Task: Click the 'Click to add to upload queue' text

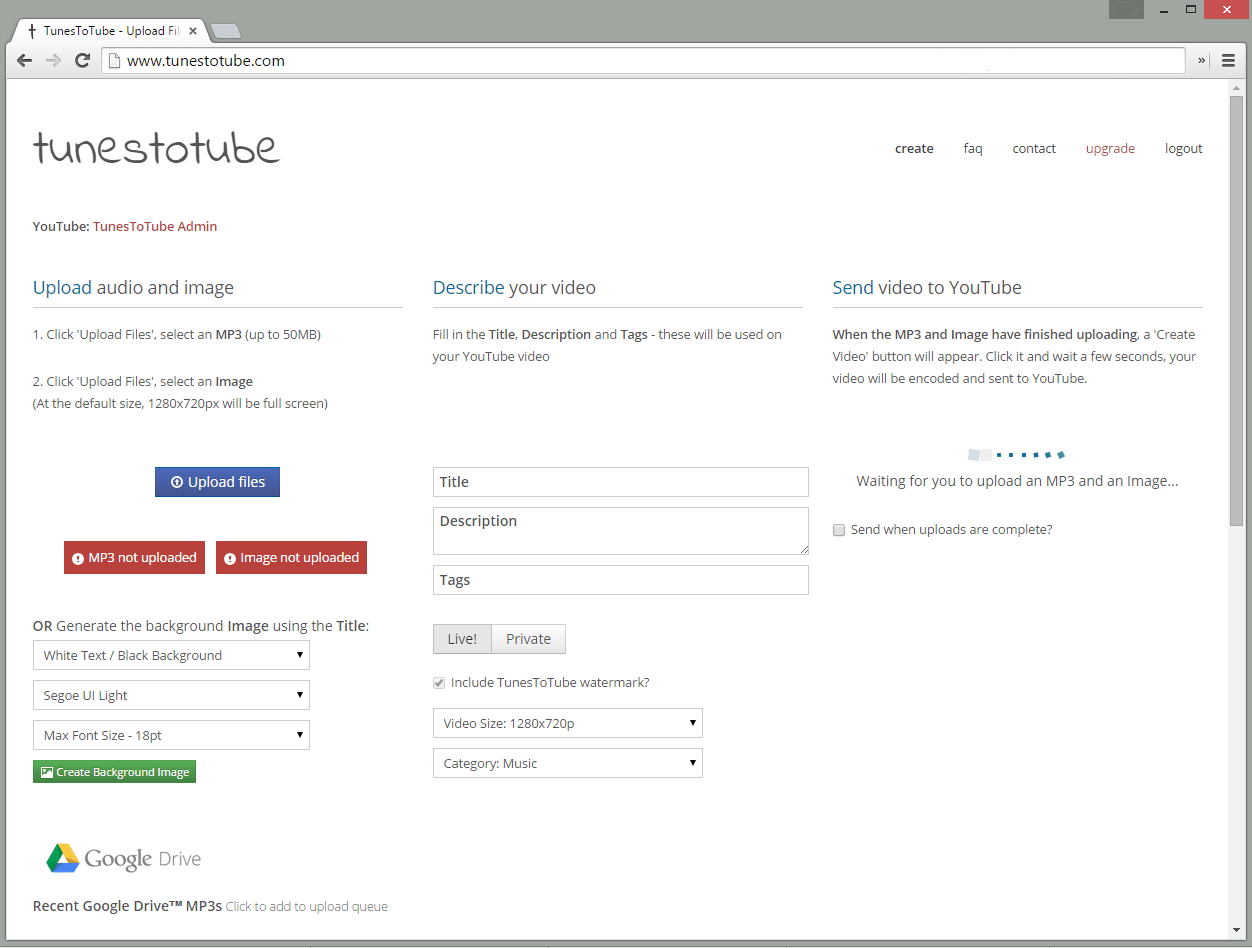Action: click(x=307, y=907)
